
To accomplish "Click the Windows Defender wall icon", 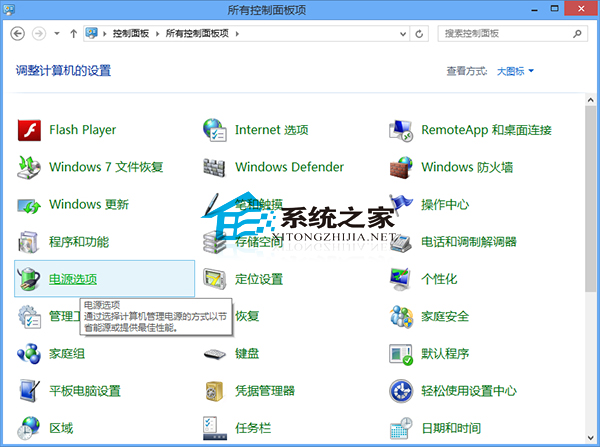I will (215, 167).
